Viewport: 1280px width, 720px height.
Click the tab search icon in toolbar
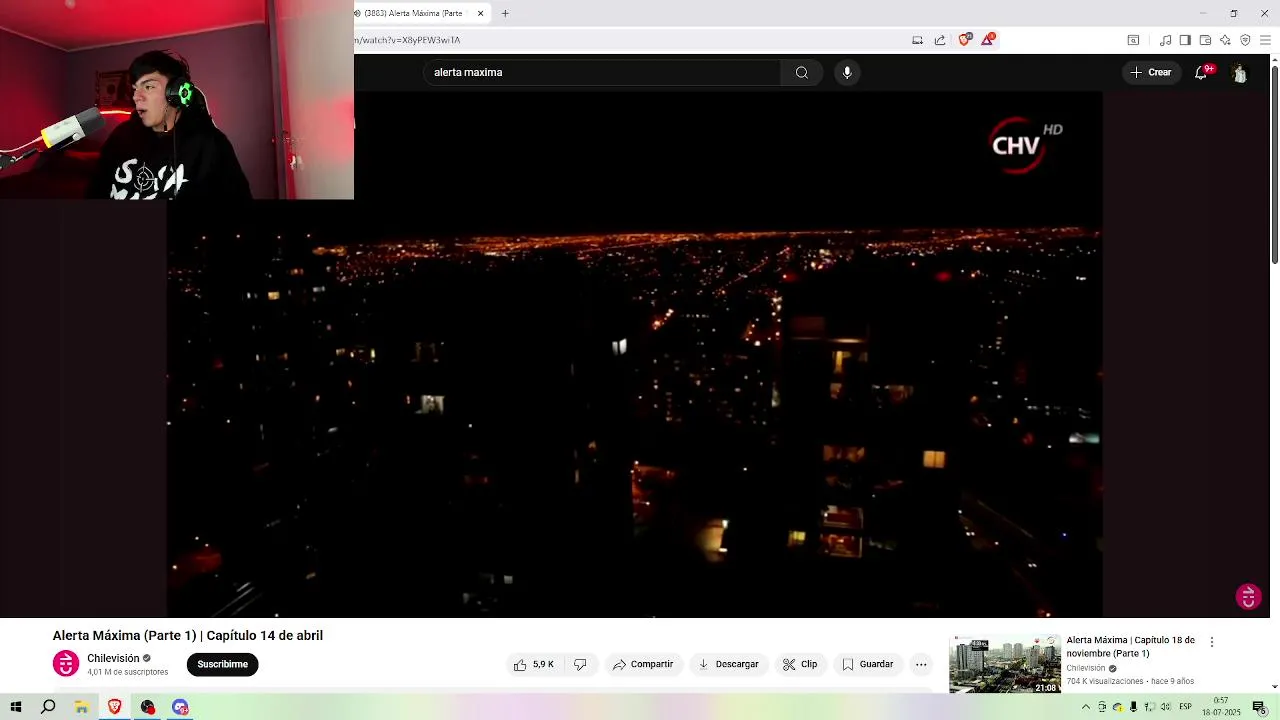pyautogui.click(x=1133, y=40)
